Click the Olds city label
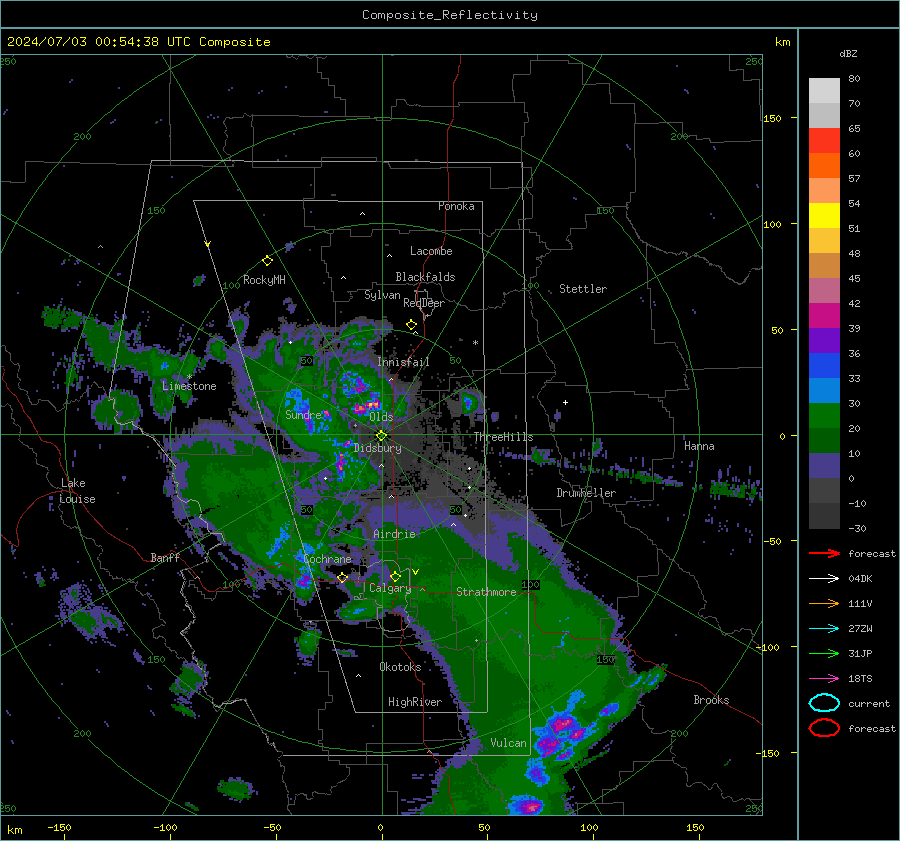900x841 pixels. tap(381, 417)
